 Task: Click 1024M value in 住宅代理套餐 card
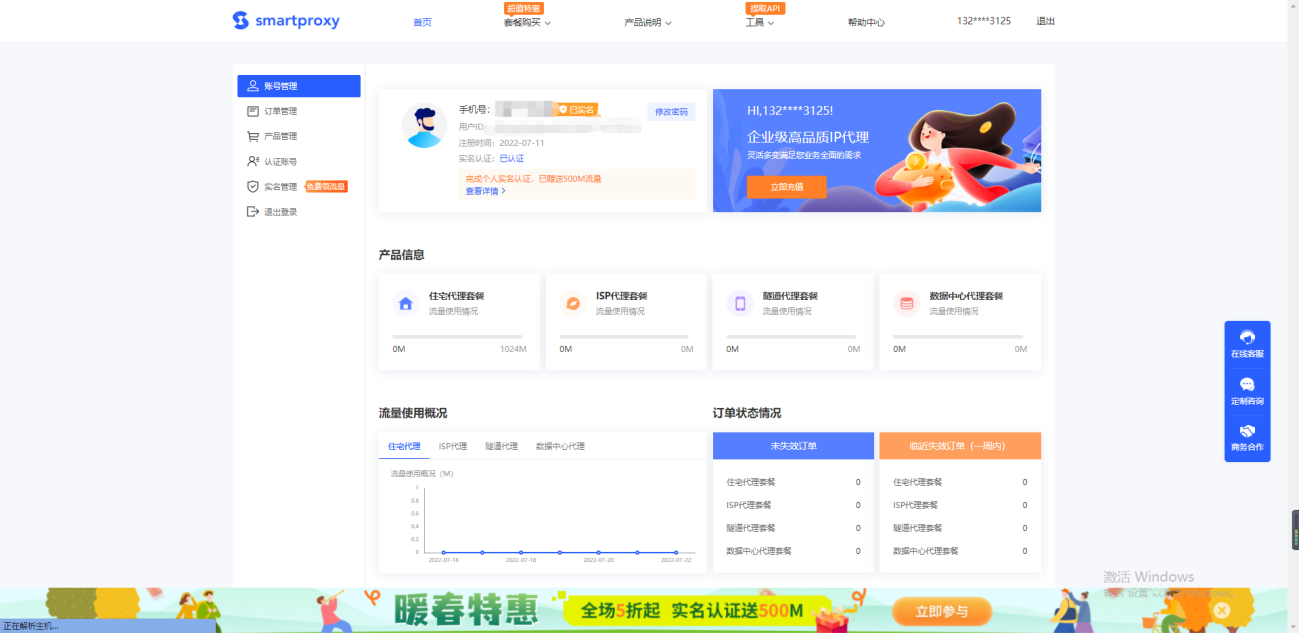click(513, 349)
